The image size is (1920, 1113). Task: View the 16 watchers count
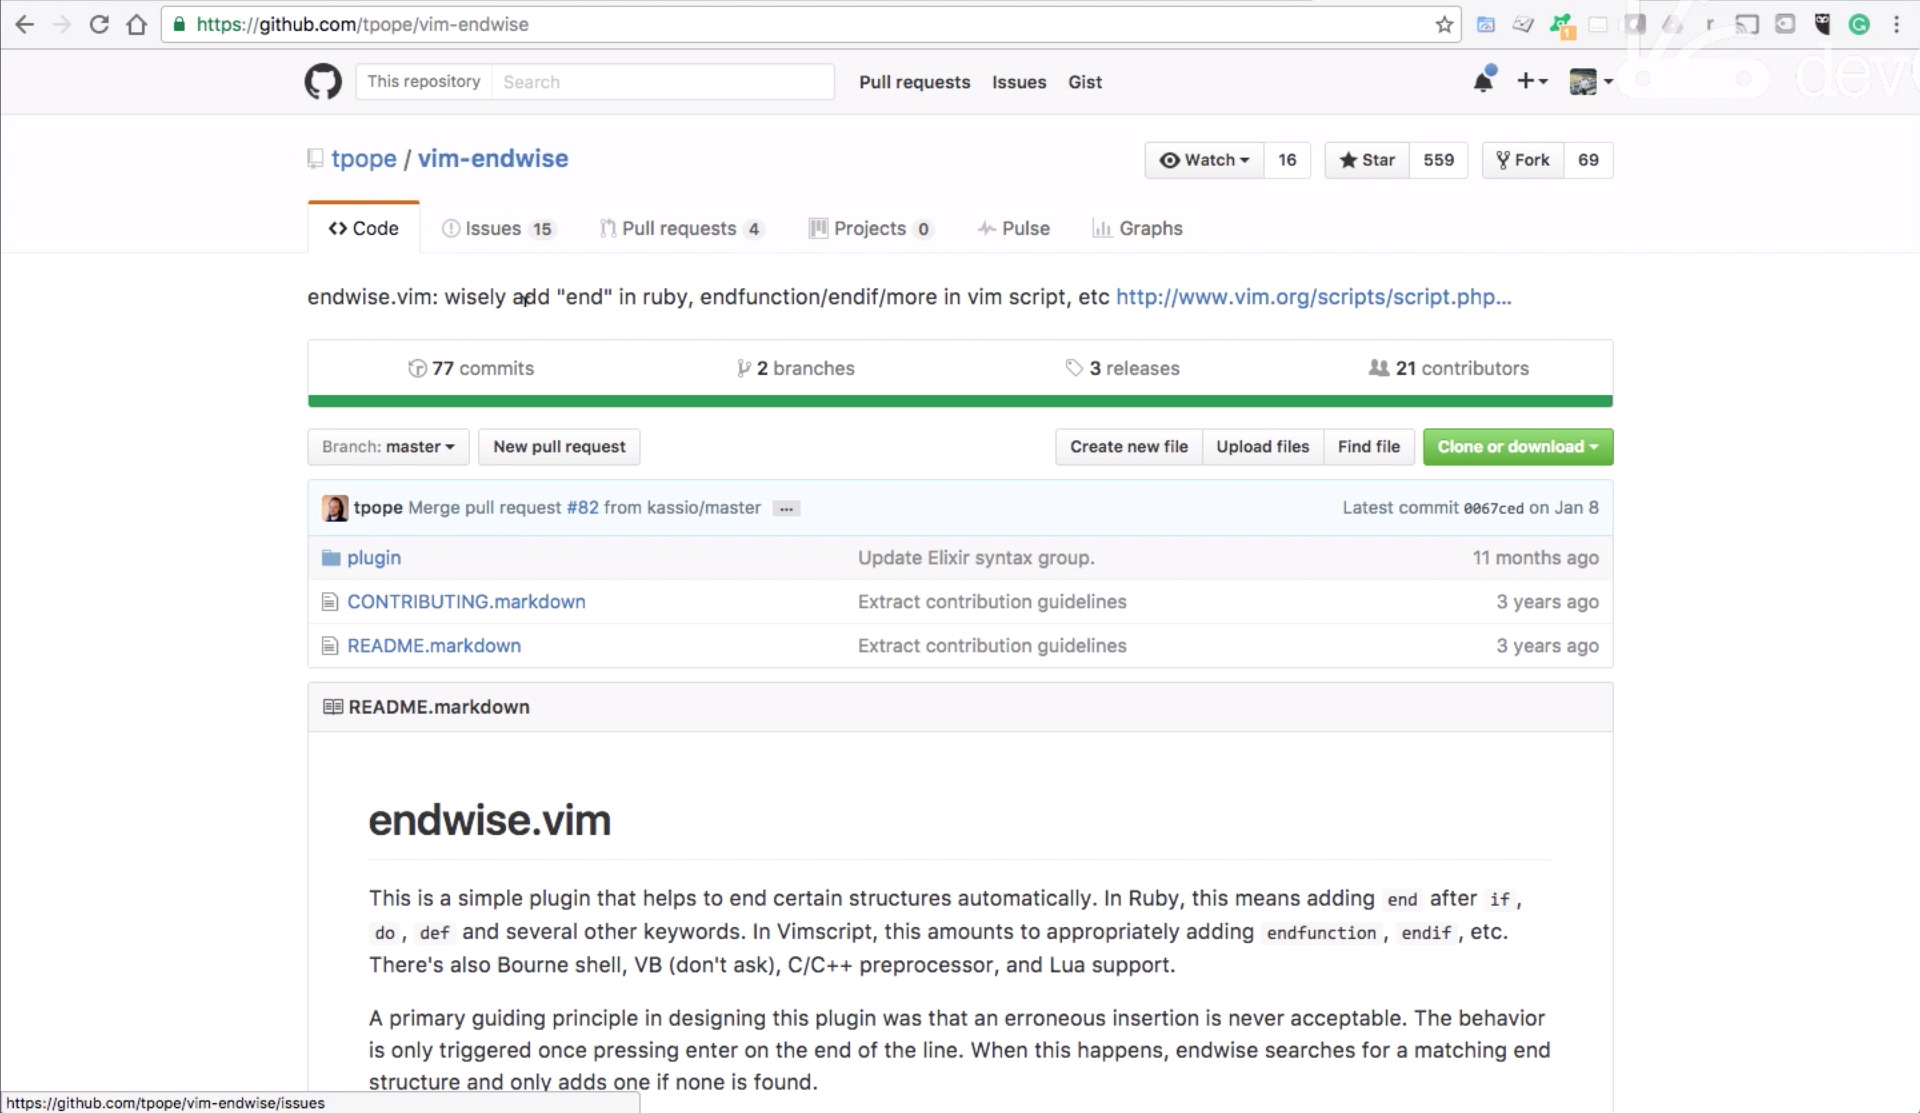point(1287,160)
